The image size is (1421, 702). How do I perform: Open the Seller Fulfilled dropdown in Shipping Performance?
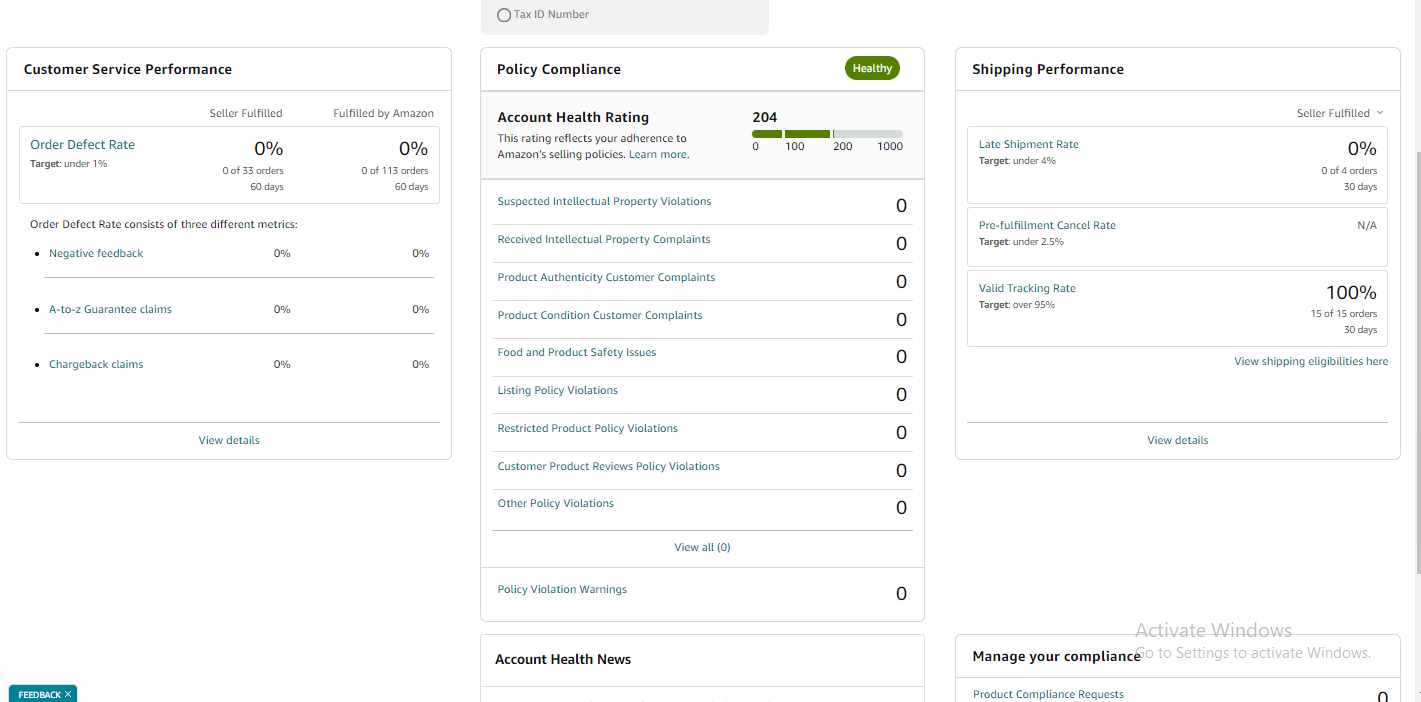click(1340, 113)
